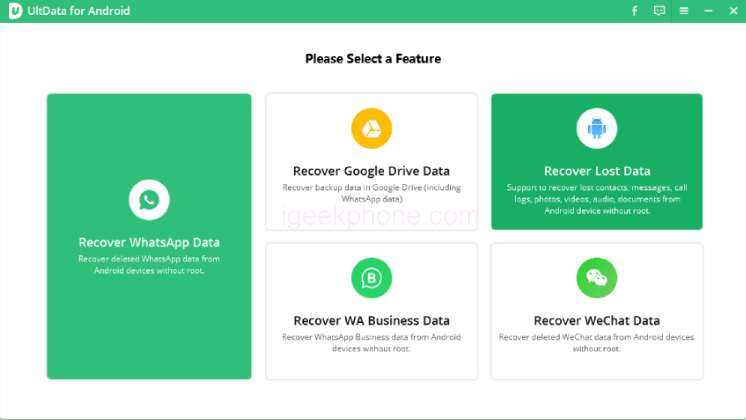This screenshot has height=420, width=746.
Task: Choose Recover Lost Data title
Action: (x=597, y=171)
